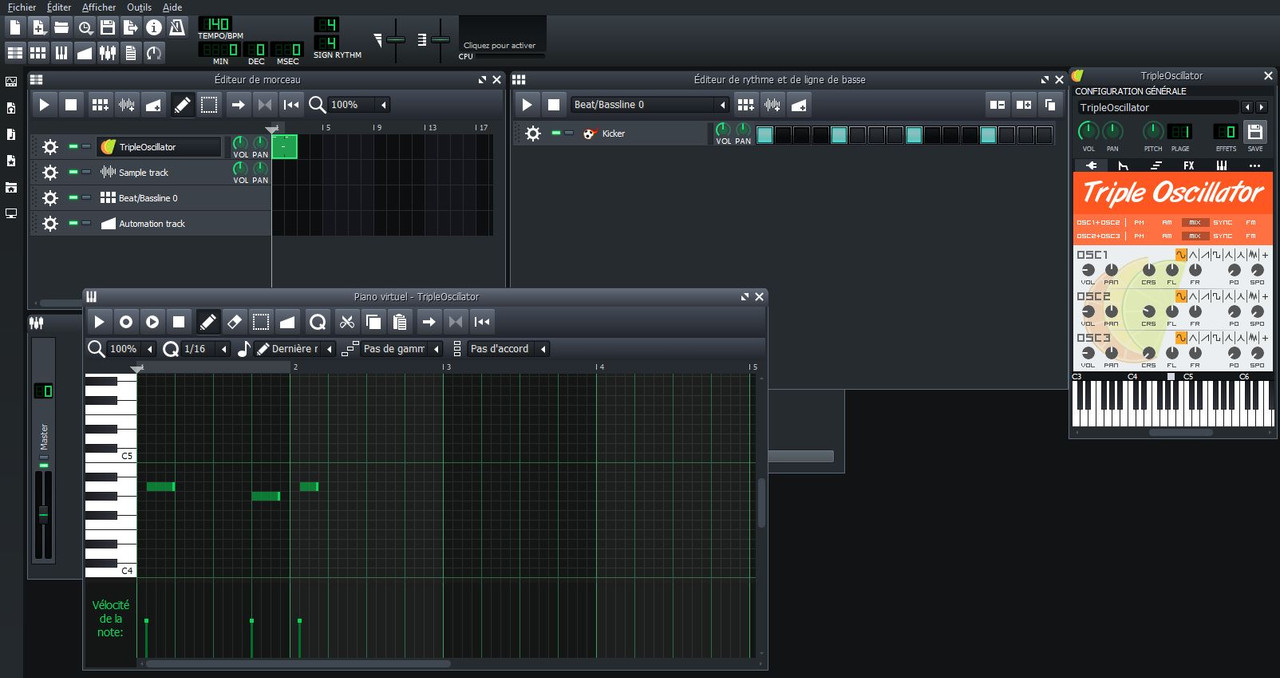Create a new project from the main toolbar
Screen dimensions: 1280x678
(x=15, y=27)
